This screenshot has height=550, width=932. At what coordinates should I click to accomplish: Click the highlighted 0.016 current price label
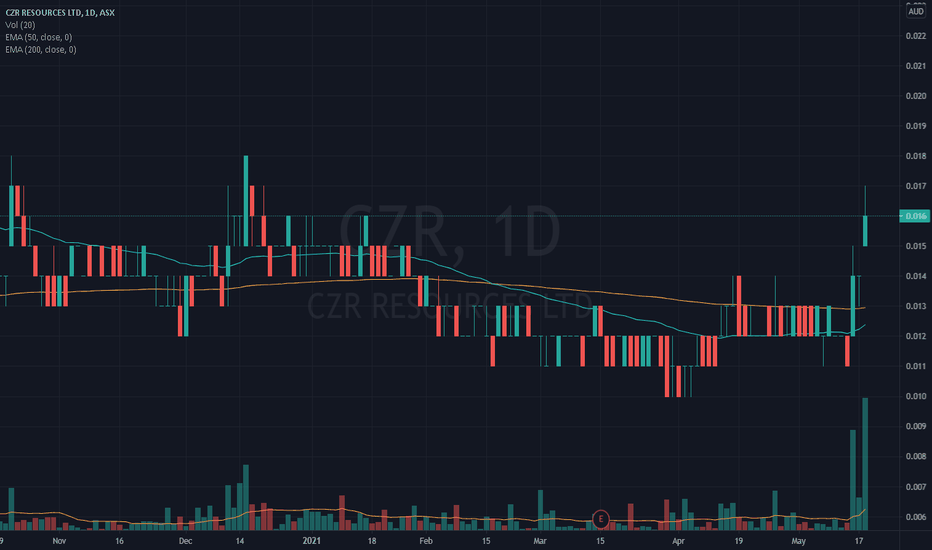coord(915,216)
